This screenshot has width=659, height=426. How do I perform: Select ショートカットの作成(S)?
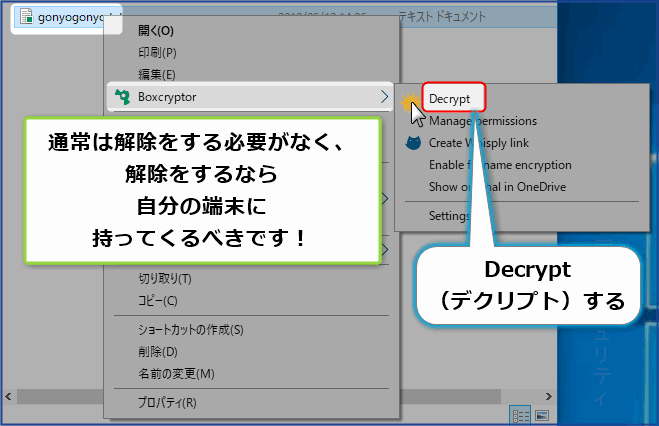coord(190,330)
